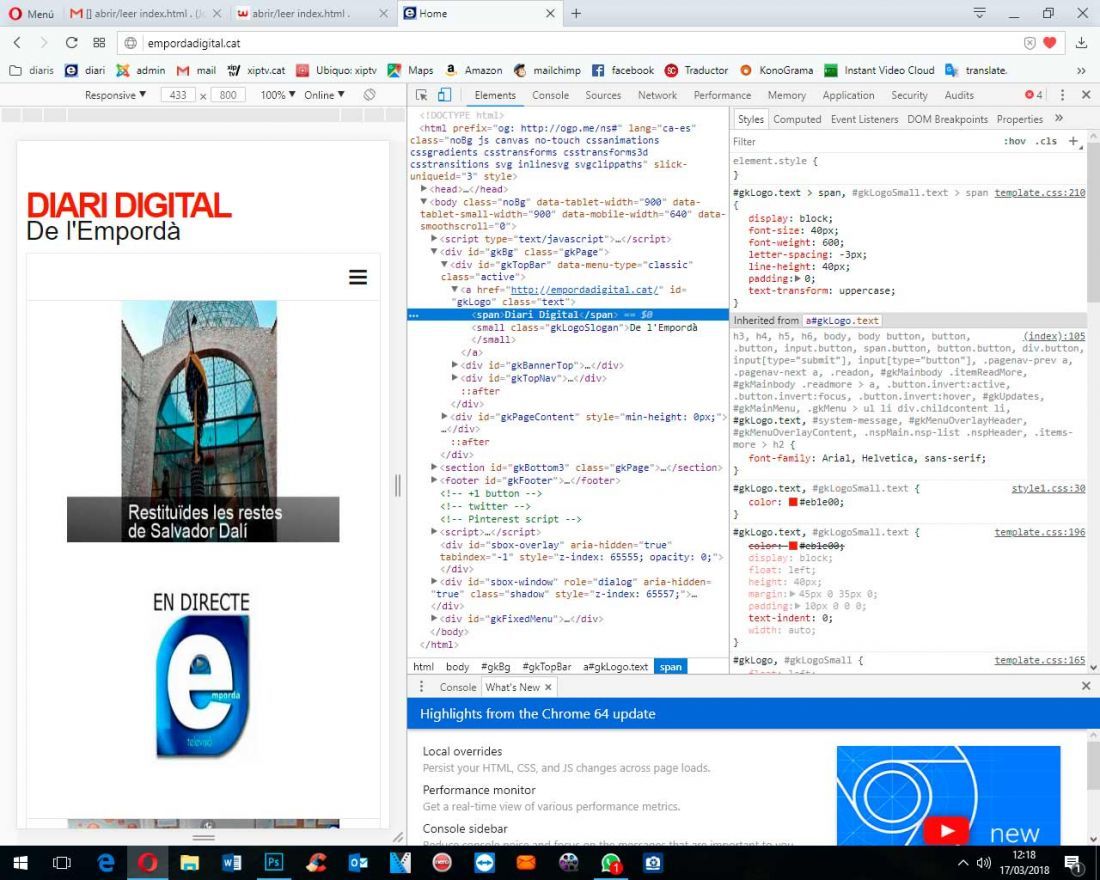Open the drawer three-dot menu beside Console

tap(421, 686)
